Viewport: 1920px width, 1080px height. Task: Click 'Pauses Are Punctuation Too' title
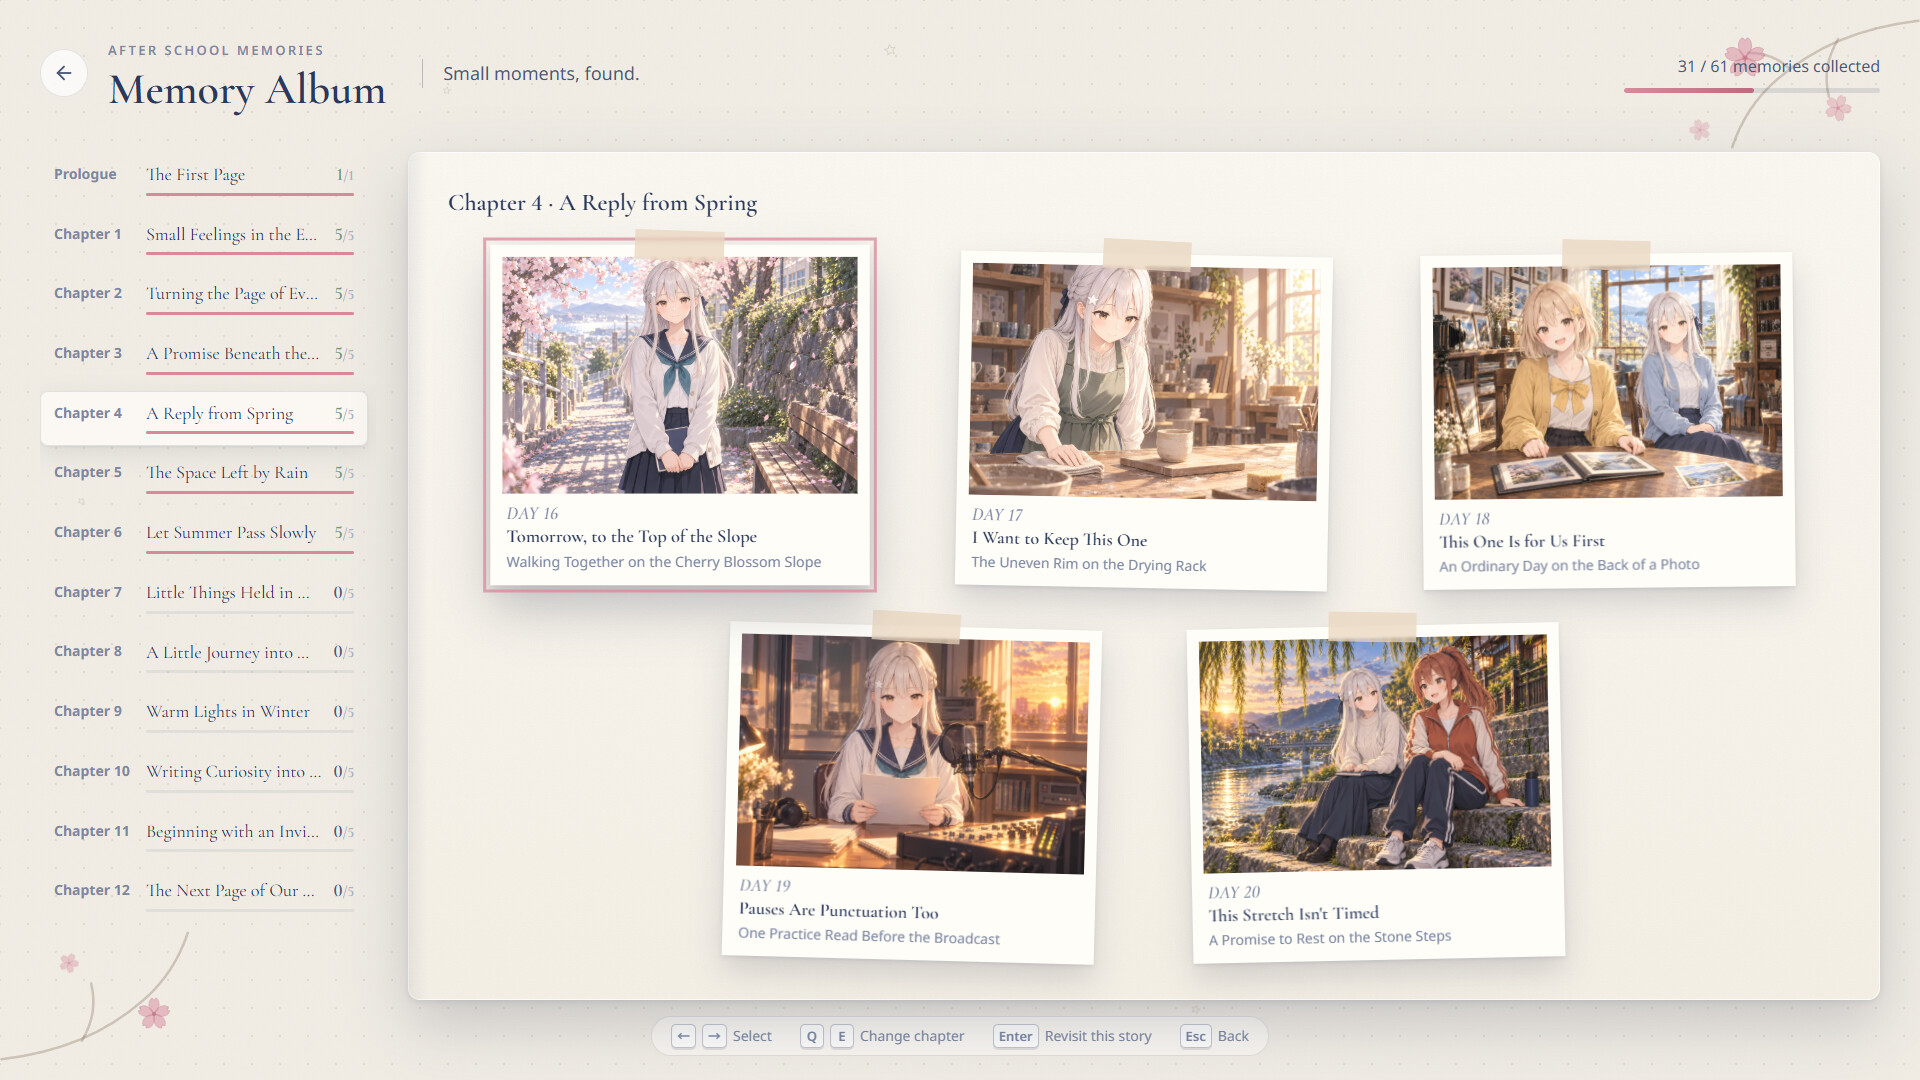839,911
